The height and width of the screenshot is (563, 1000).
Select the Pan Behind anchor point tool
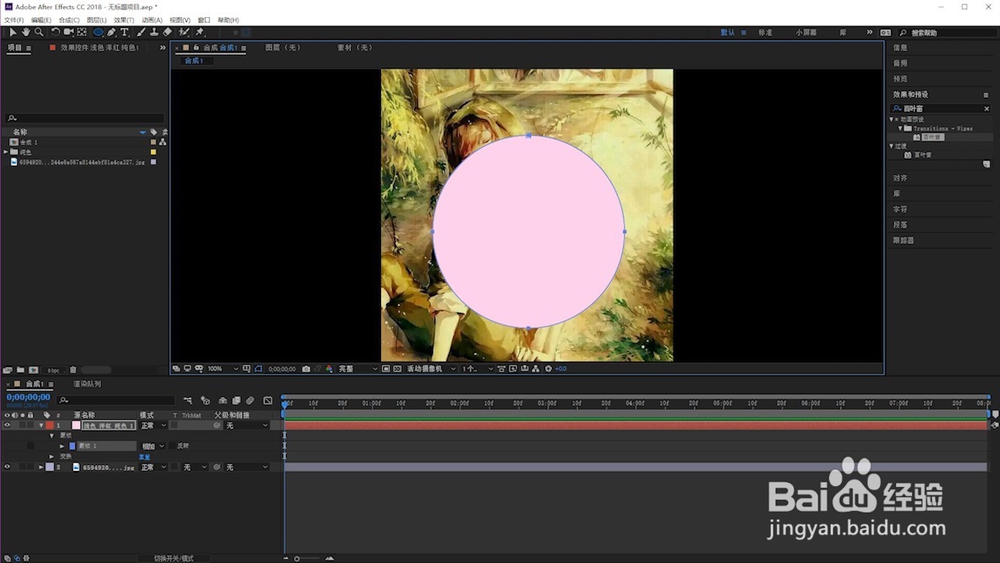pyautogui.click(x=82, y=32)
